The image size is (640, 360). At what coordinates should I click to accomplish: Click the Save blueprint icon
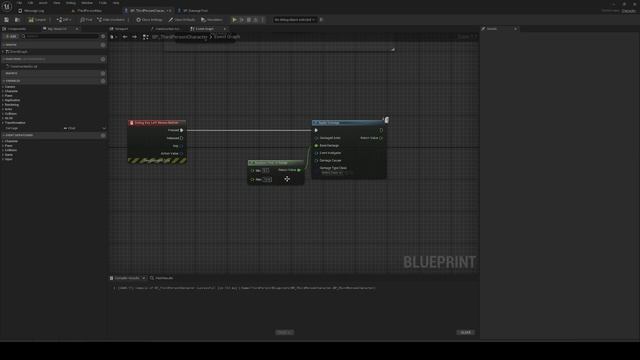(7, 20)
